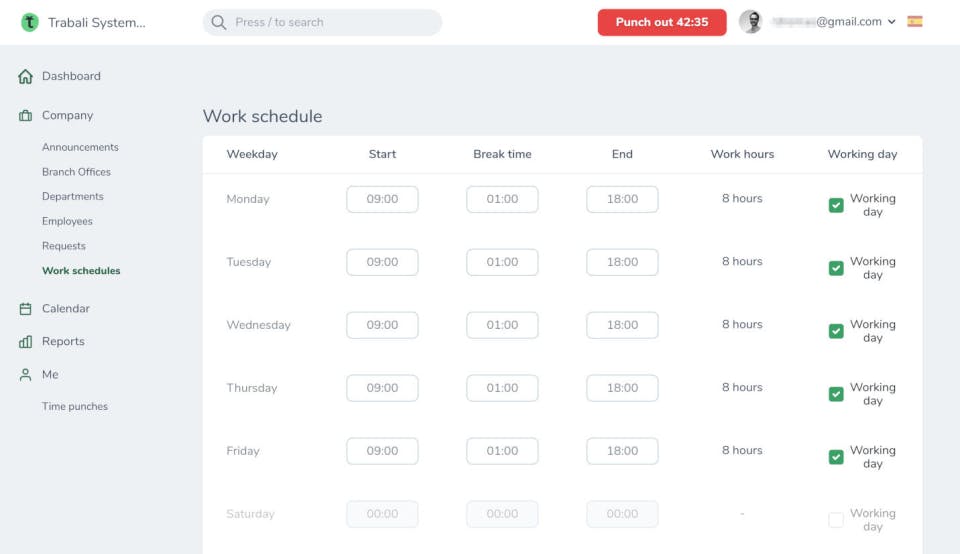Image resolution: width=960 pixels, height=554 pixels.
Task: Focus the Press / to search box
Action: click(x=330, y=22)
